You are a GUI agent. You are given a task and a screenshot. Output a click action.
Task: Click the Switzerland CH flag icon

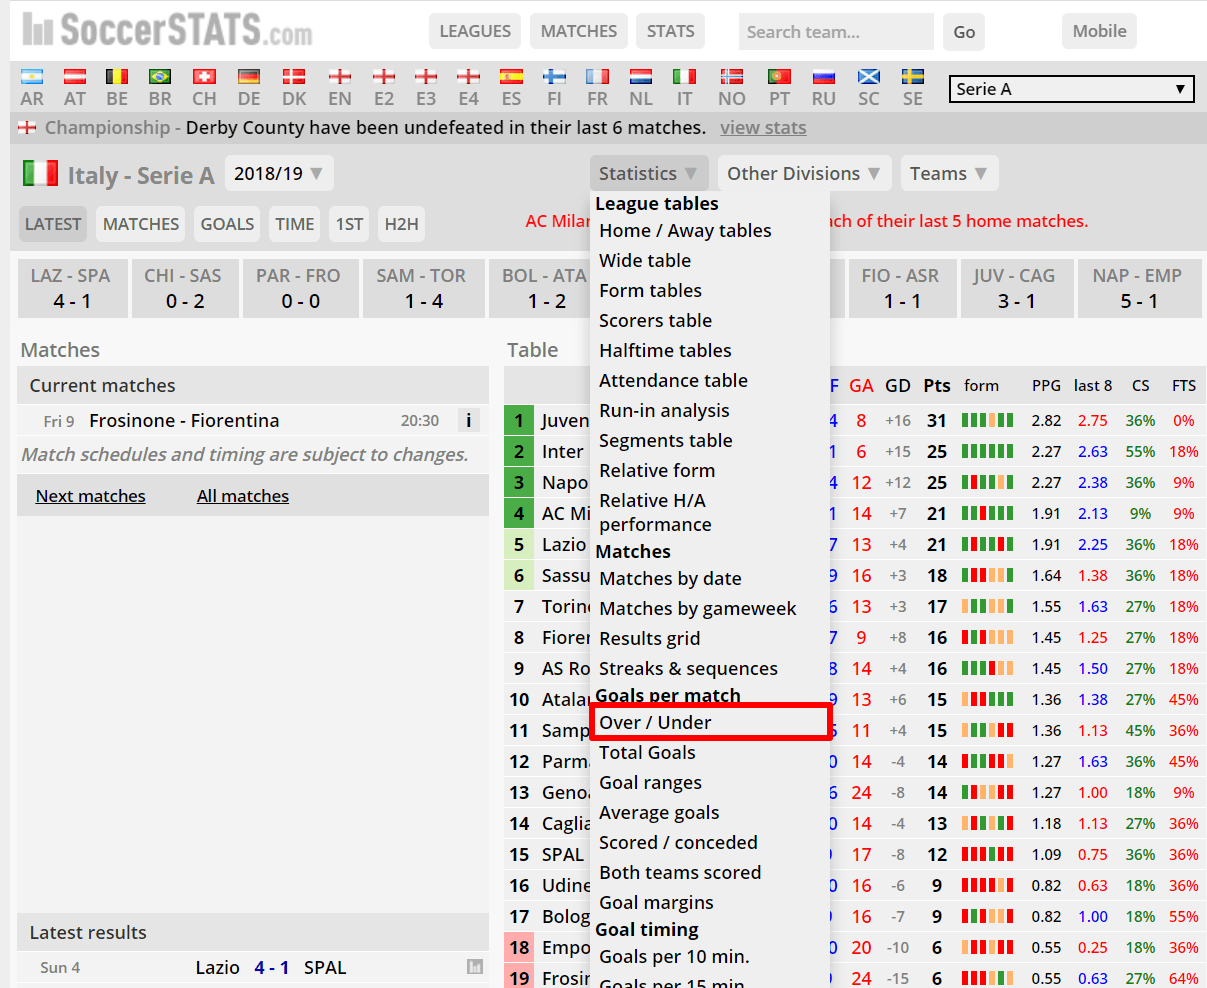coord(204,76)
